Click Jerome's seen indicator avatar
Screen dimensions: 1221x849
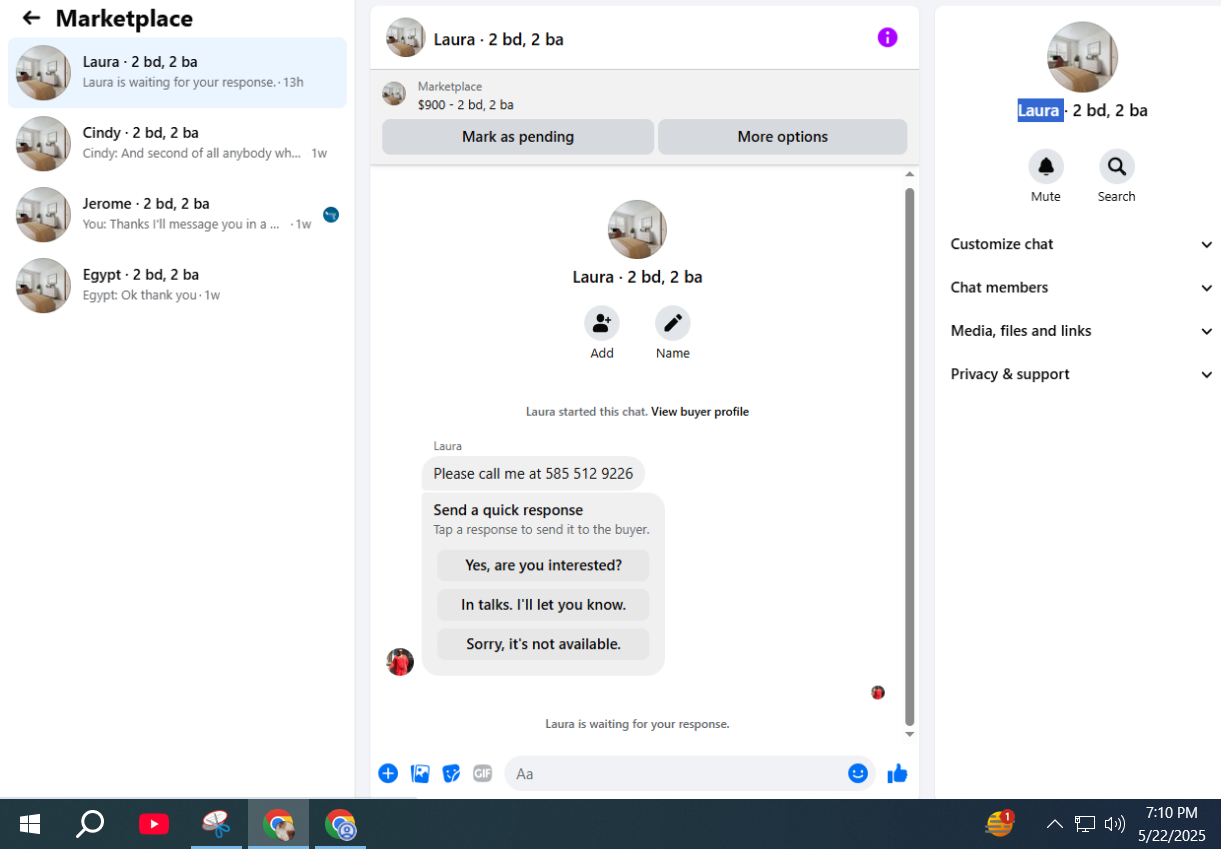coord(331,214)
